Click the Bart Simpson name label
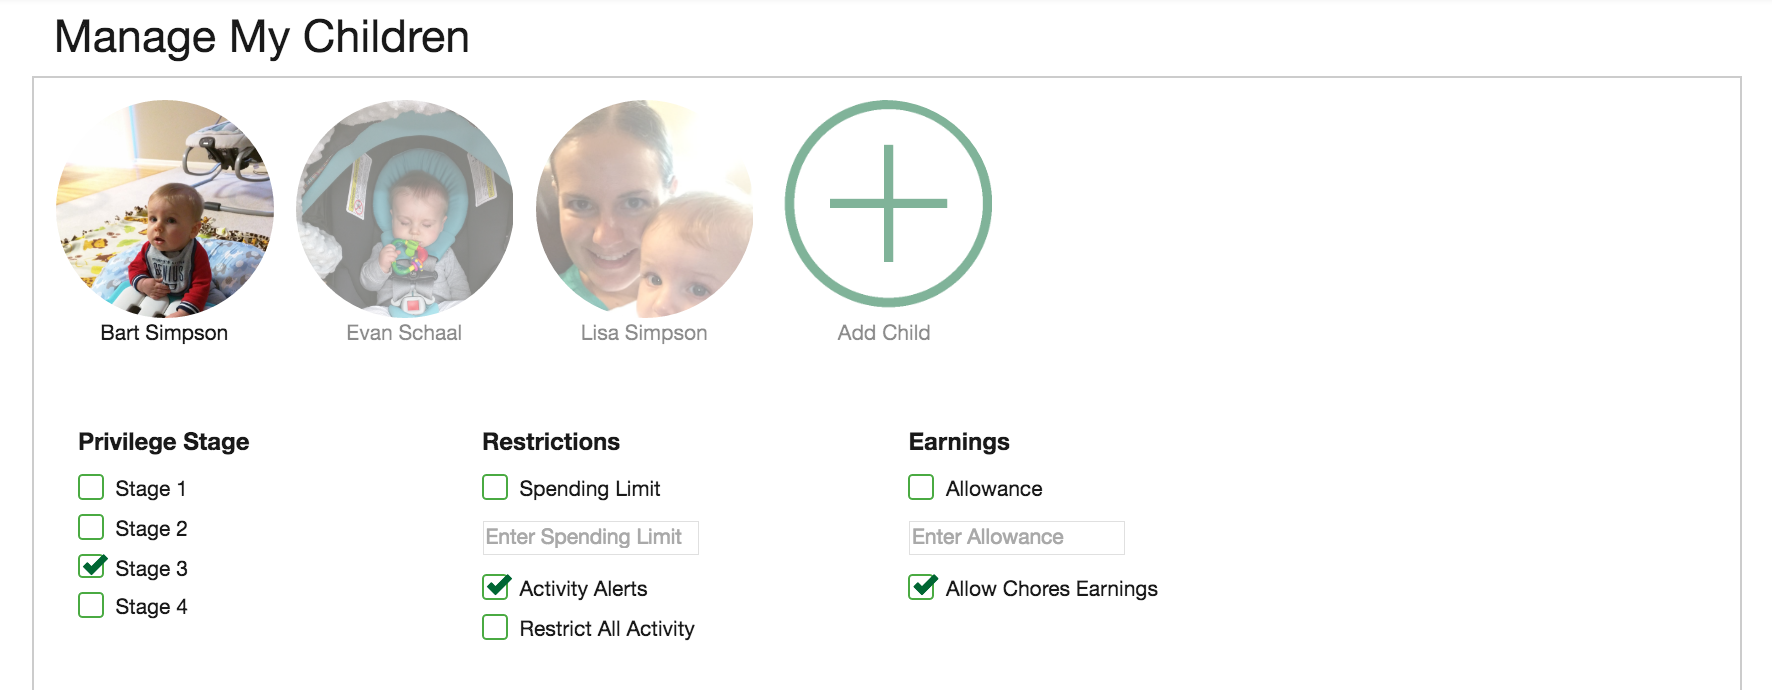Screen dimensions: 1772x690 click(164, 333)
